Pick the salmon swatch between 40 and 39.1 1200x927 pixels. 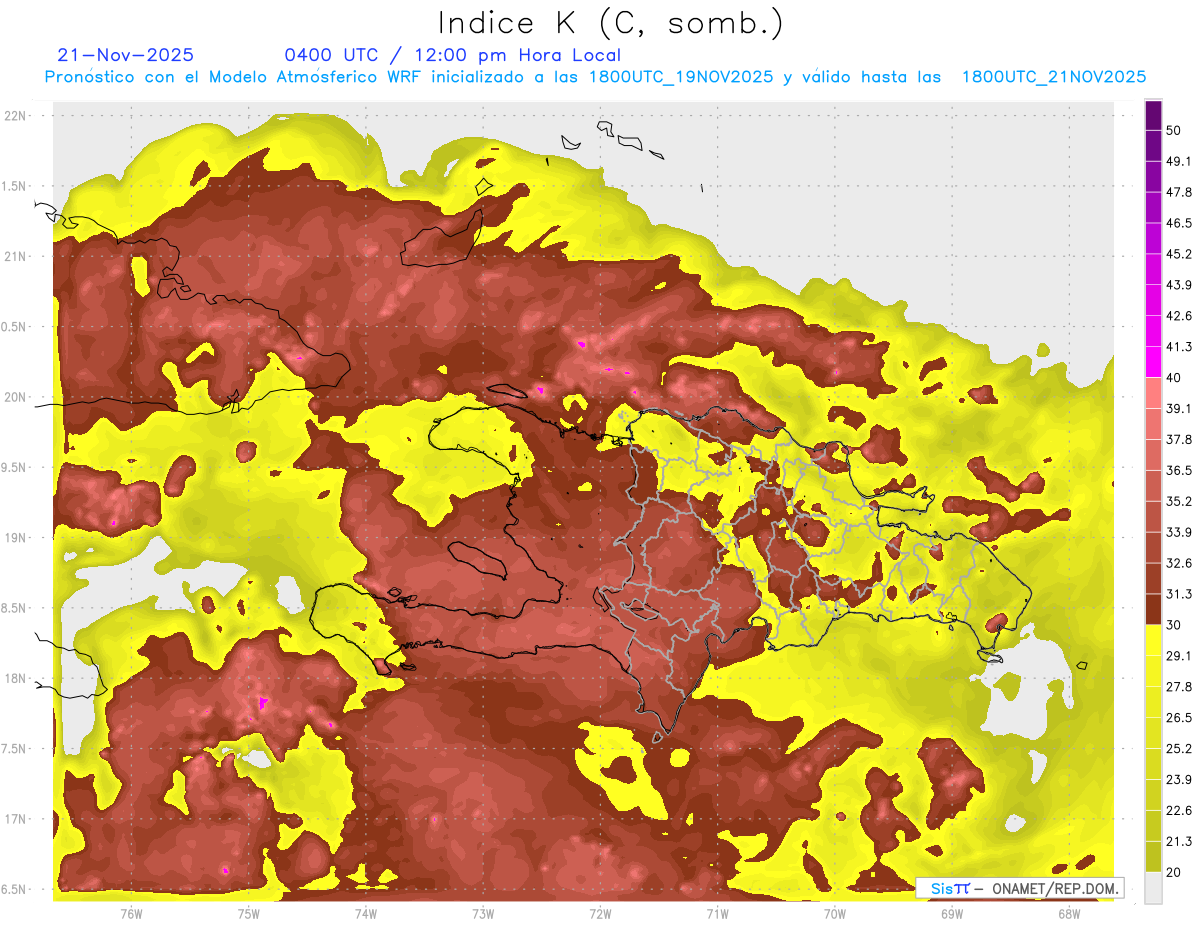1153,393
